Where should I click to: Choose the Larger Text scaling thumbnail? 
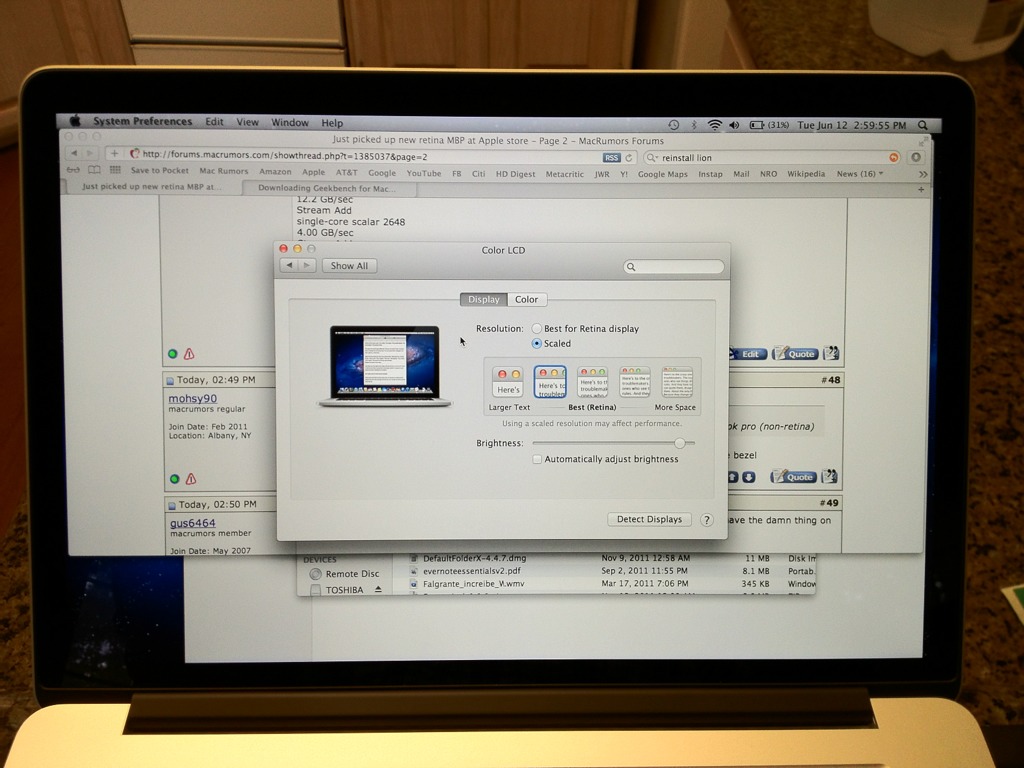[507, 383]
